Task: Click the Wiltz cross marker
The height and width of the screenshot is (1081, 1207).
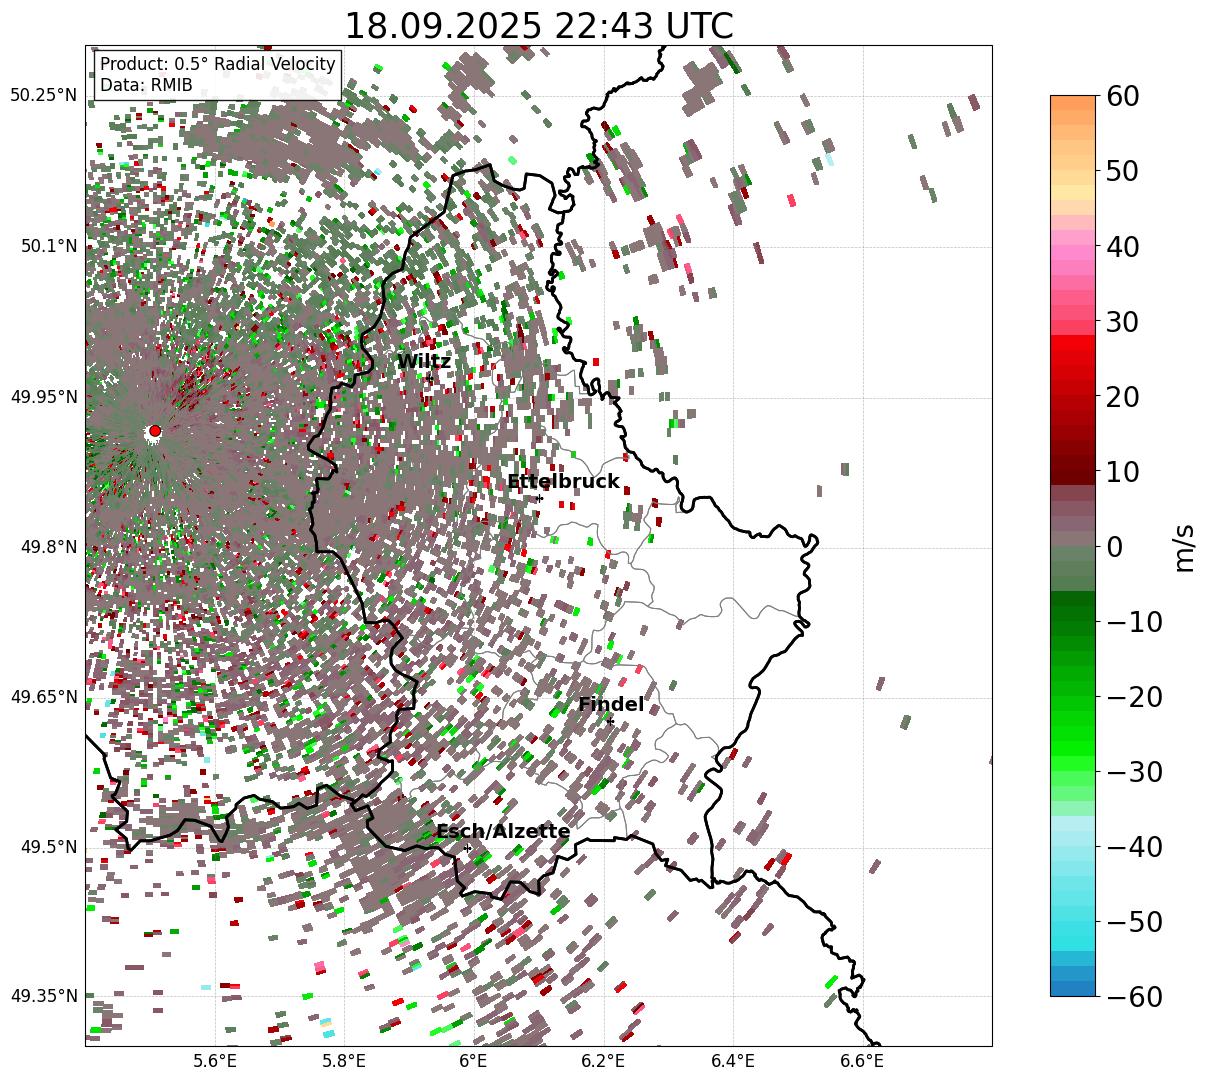Action: (x=430, y=378)
